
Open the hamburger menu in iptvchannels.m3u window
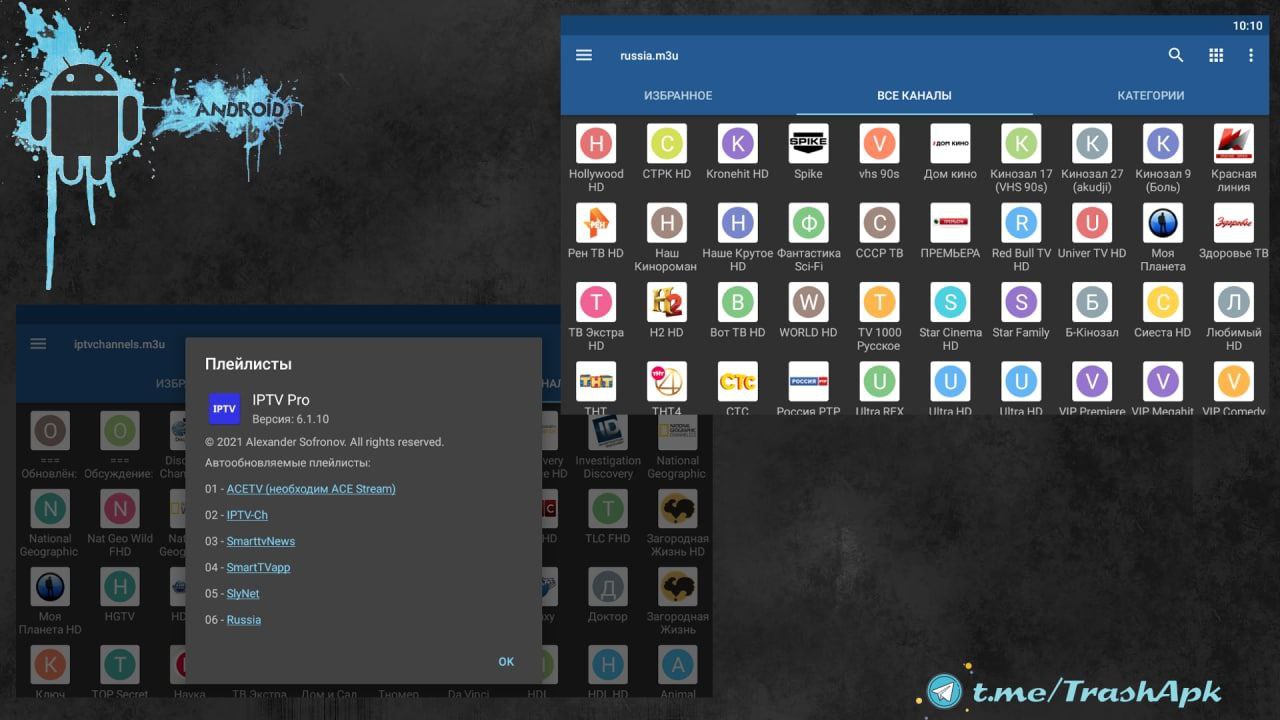point(38,344)
